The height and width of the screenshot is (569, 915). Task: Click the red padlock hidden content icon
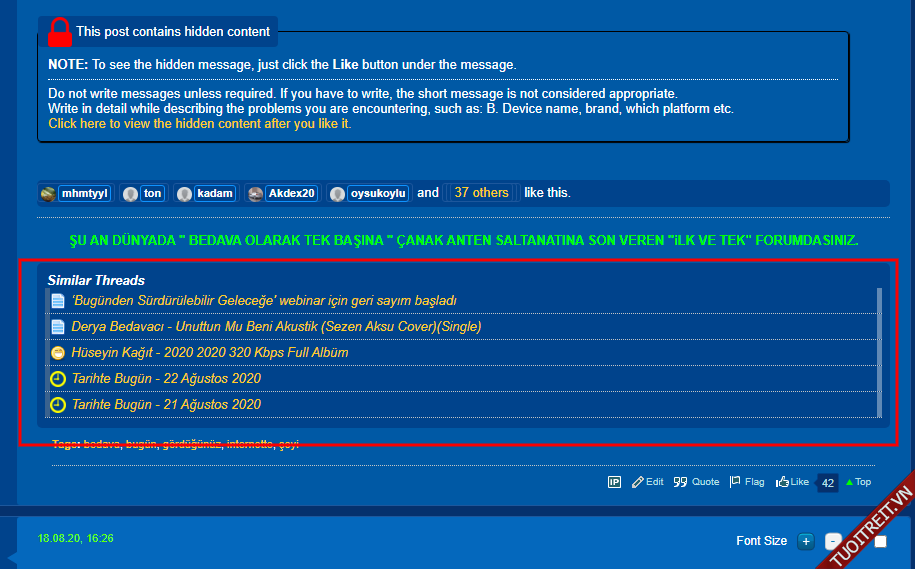pyautogui.click(x=60, y=32)
